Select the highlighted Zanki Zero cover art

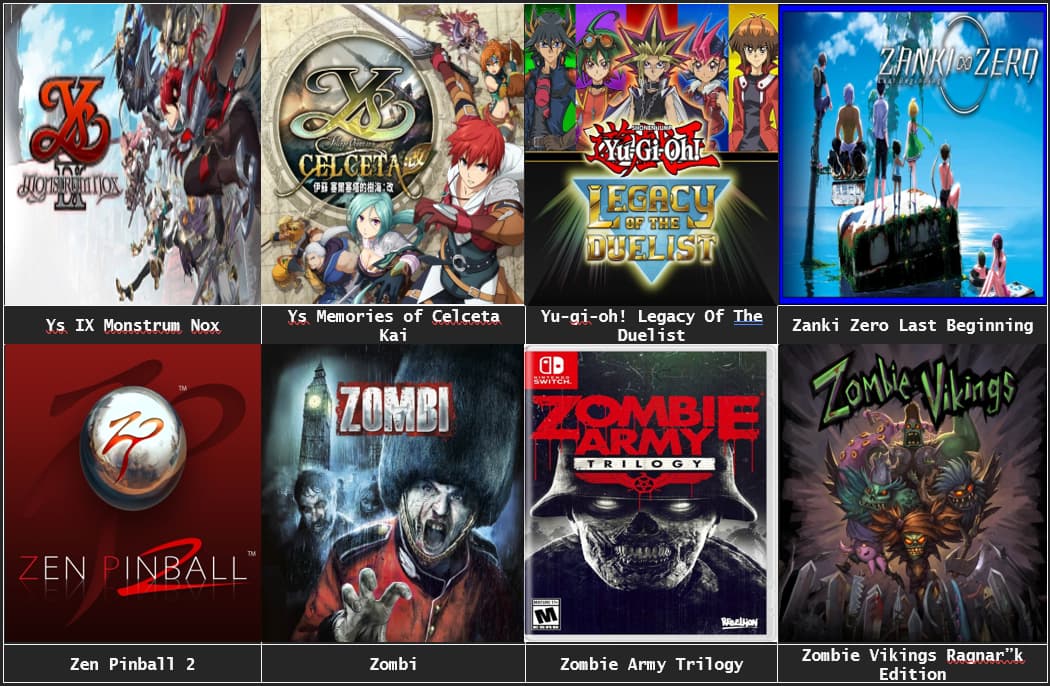[913, 154]
